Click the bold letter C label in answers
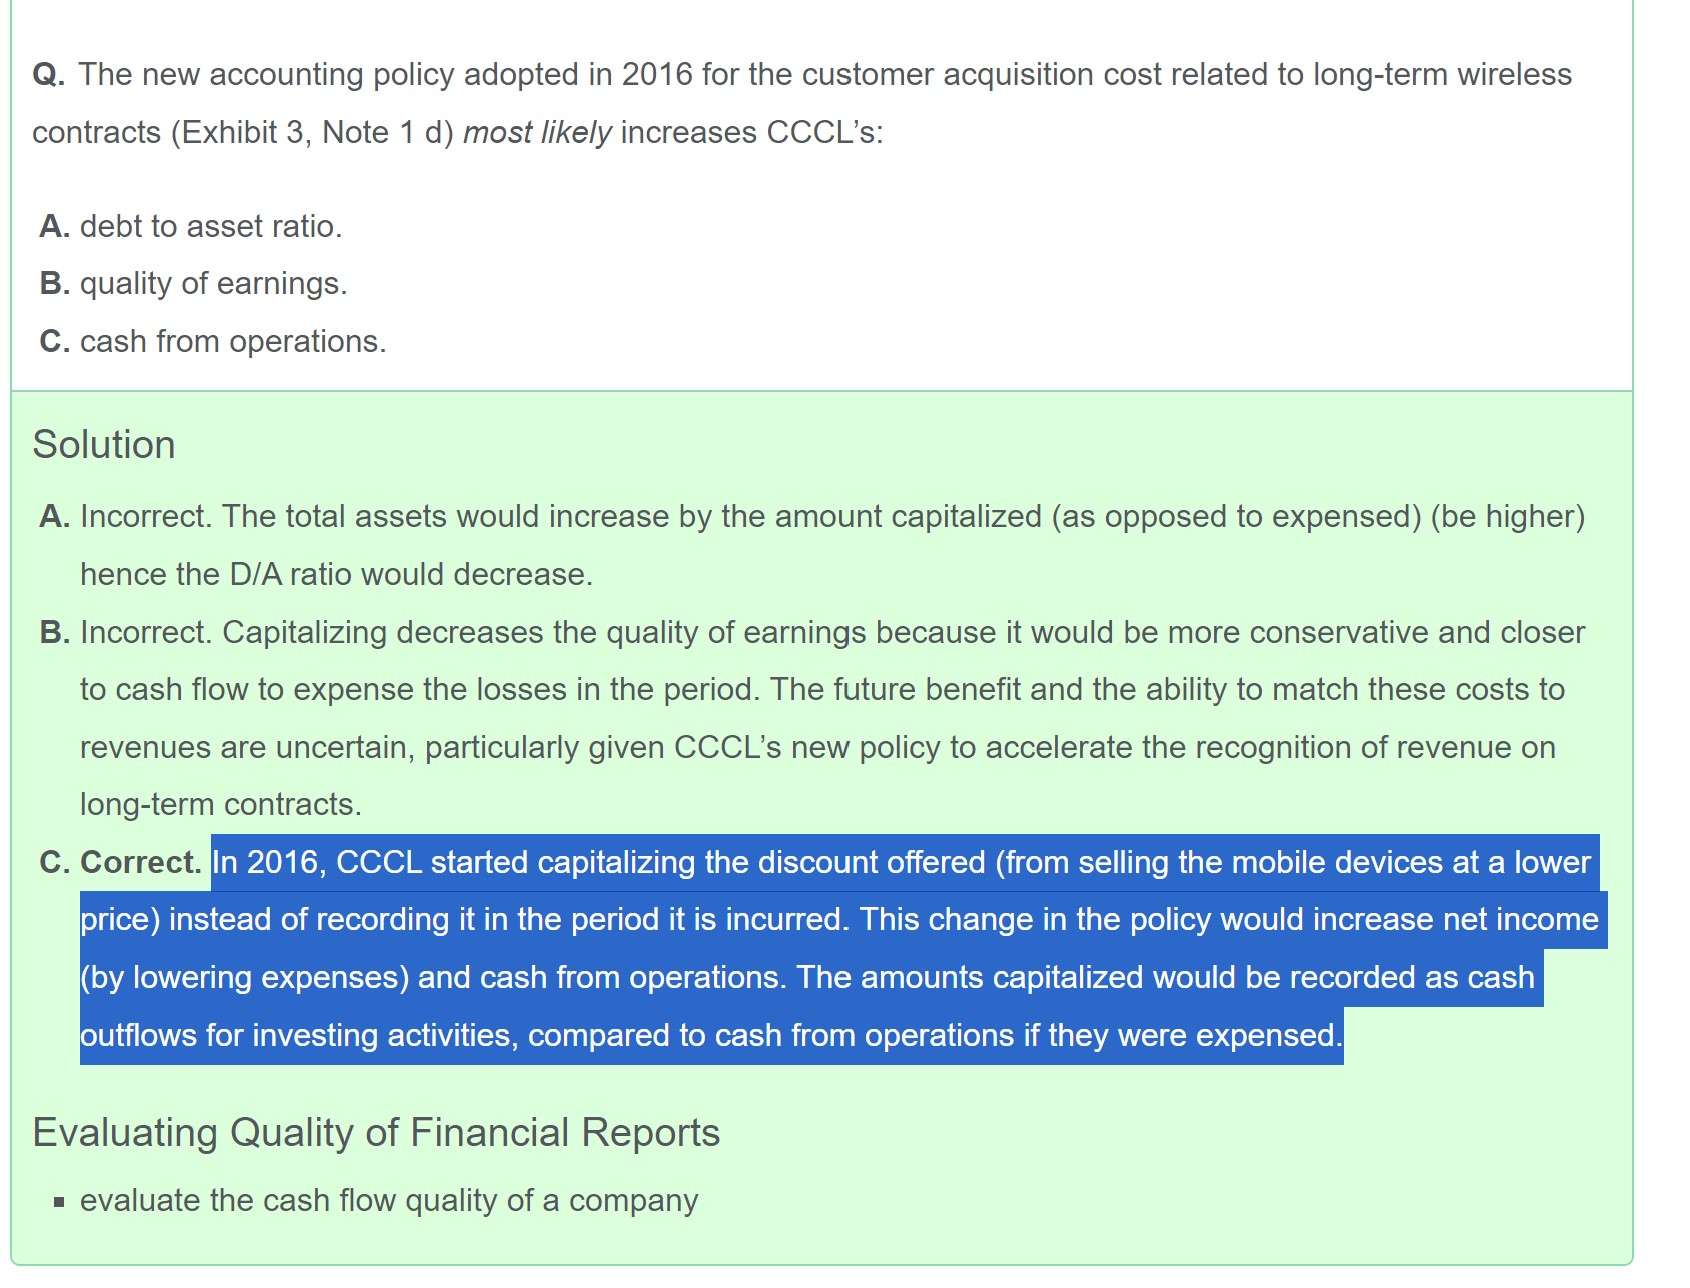 [x=54, y=341]
